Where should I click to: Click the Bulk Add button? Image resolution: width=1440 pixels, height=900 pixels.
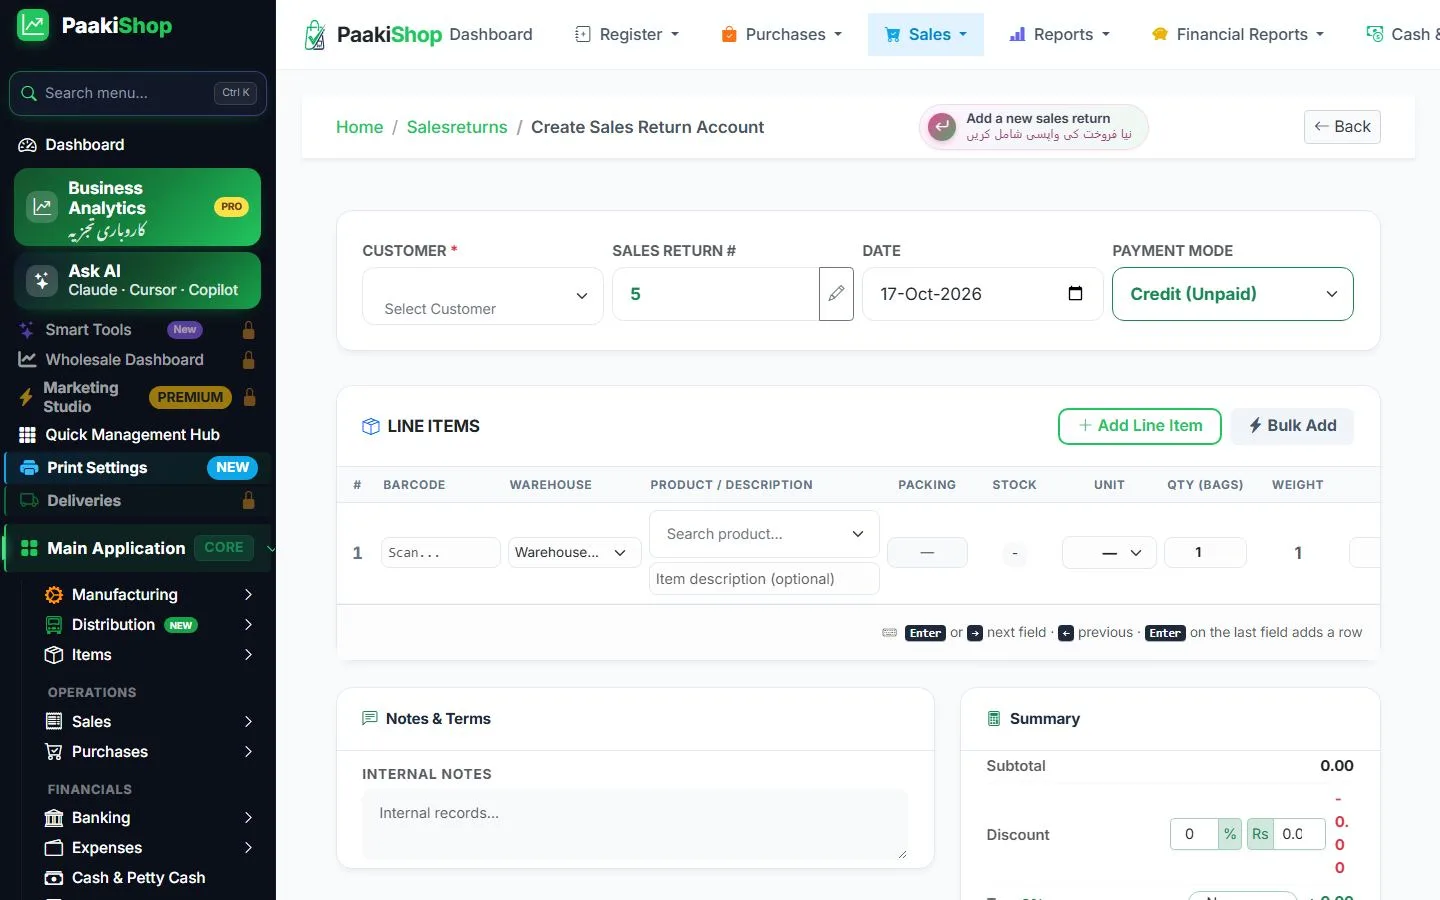(1292, 426)
